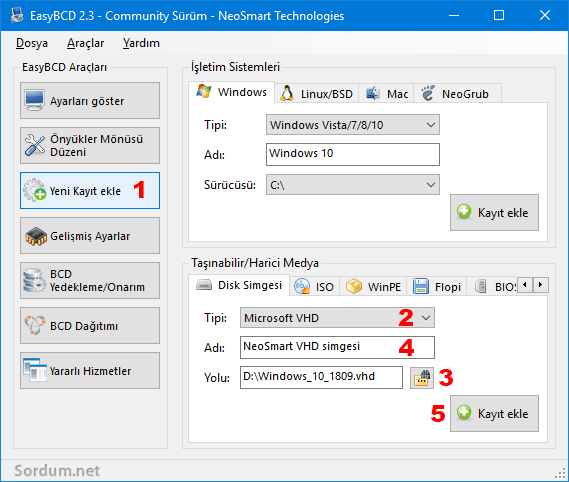Switch to the Flopi tab
This screenshot has width=569, height=482.
pyautogui.click(x=437, y=287)
